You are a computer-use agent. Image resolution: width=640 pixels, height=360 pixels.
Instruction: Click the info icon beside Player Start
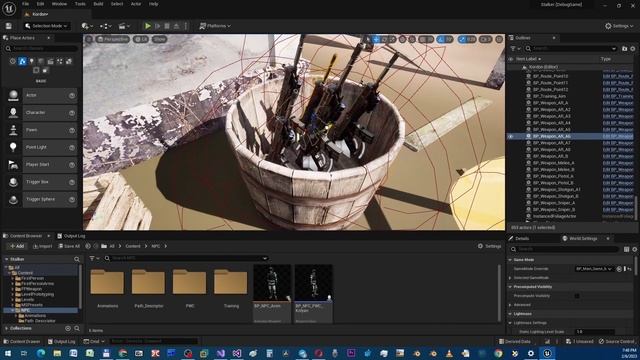point(72,165)
